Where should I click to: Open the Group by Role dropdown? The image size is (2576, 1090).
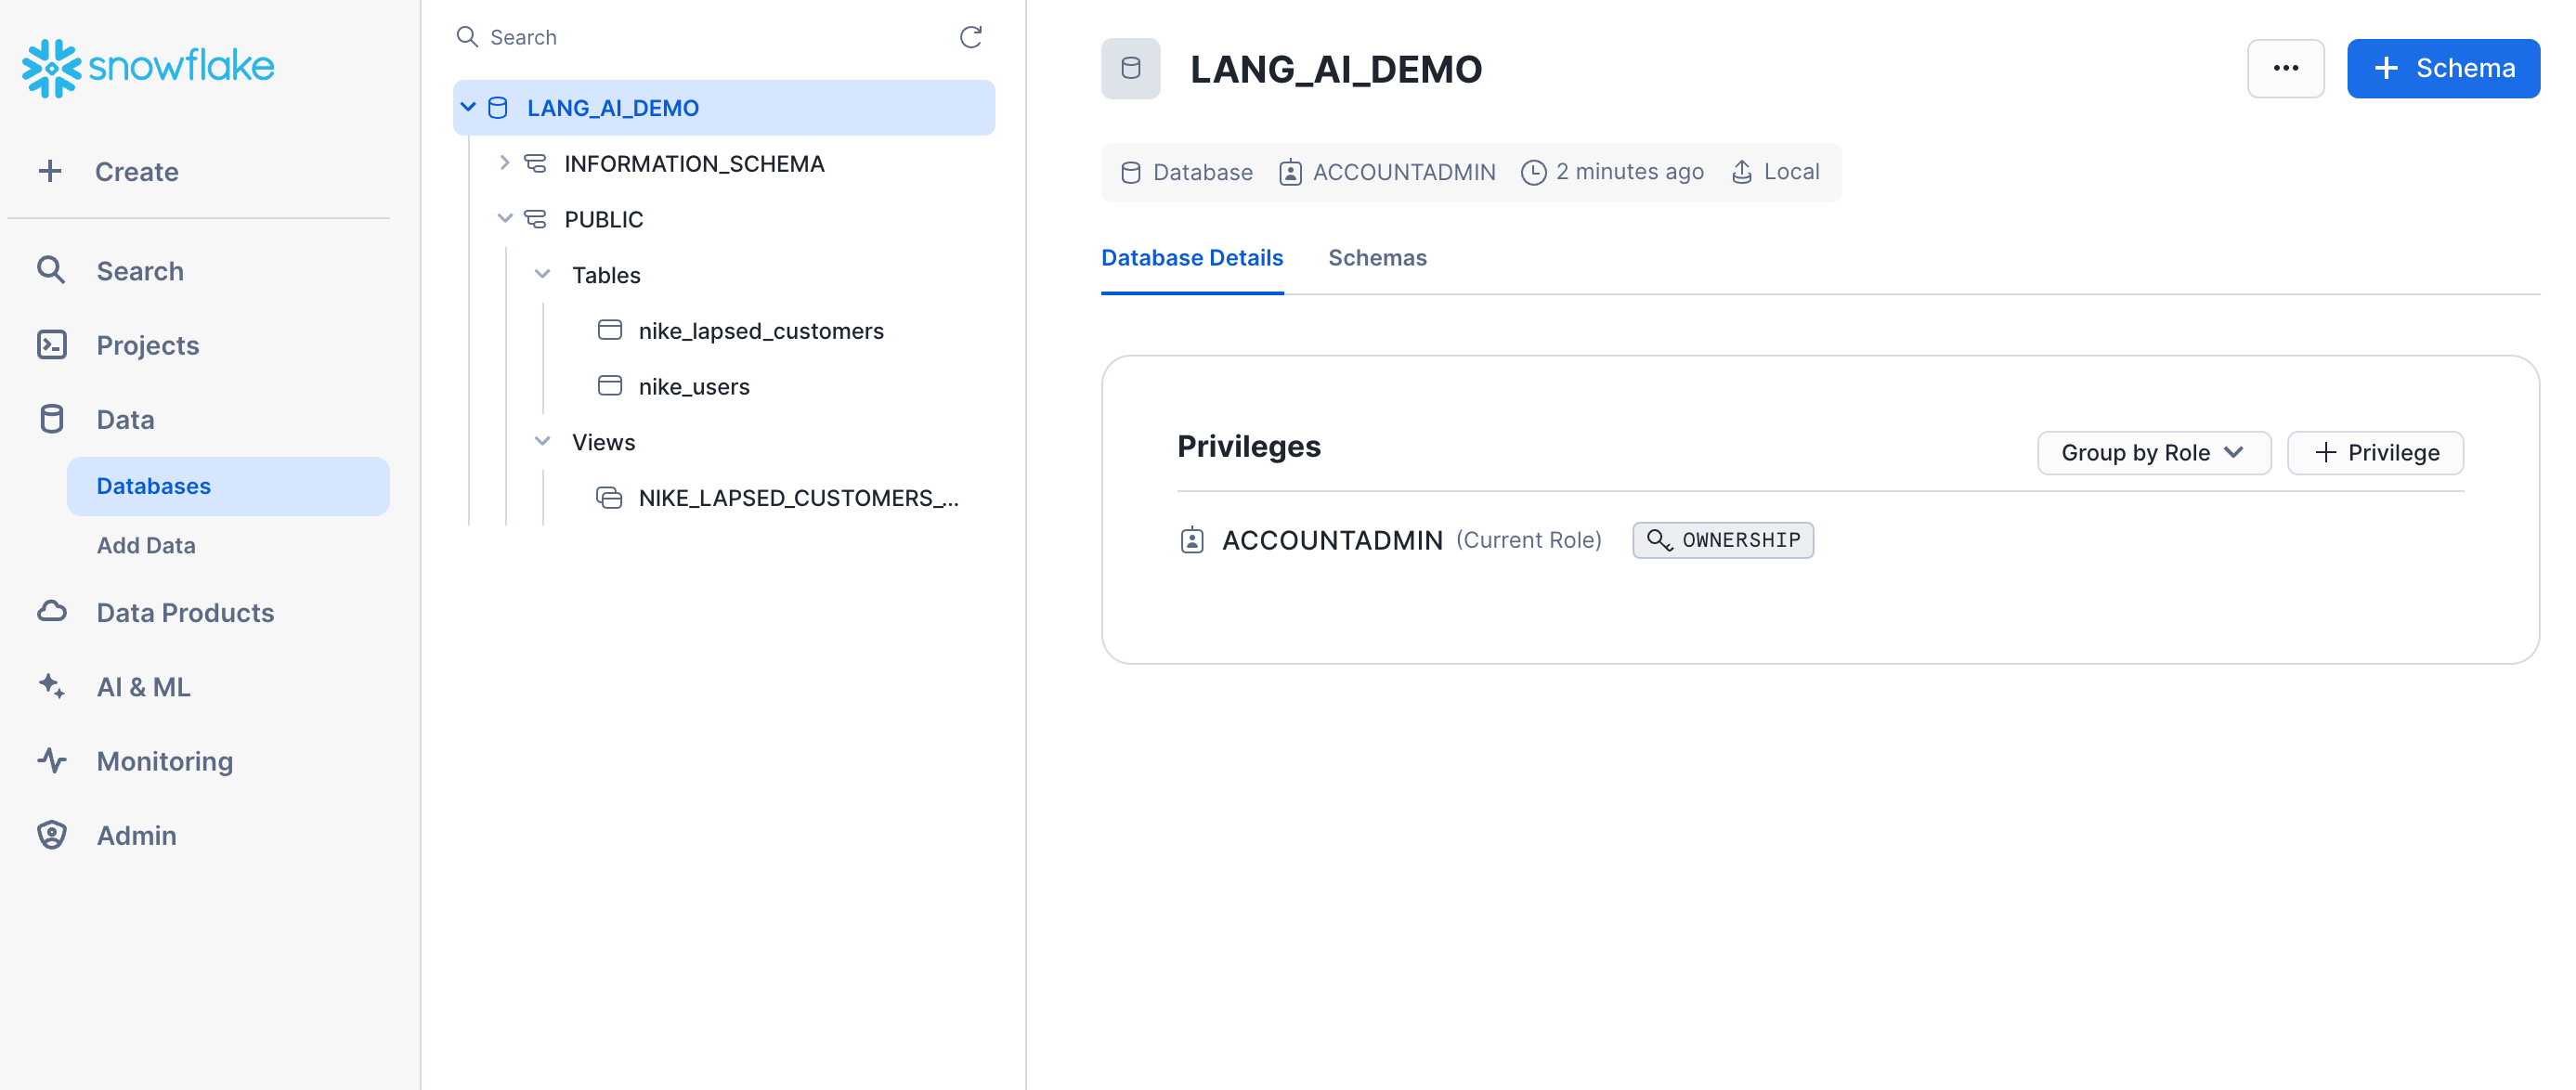[x=2154, y=452]
